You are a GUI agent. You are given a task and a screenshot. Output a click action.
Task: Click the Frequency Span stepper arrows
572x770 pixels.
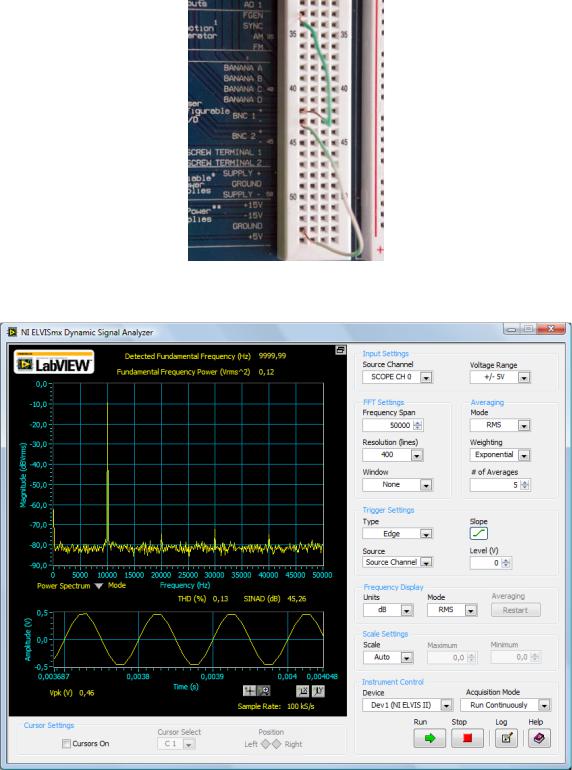click(x=418, y=425)
